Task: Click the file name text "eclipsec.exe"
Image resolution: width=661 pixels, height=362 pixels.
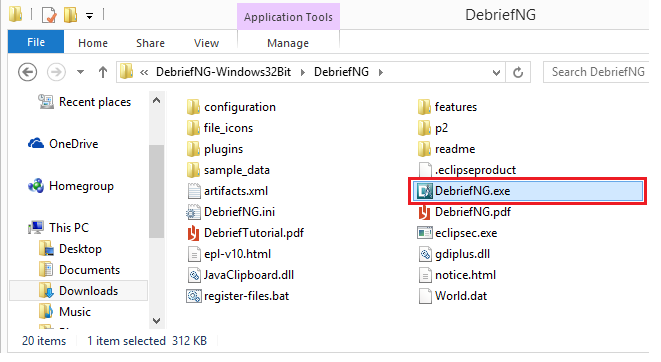Action: click(466, 233)
